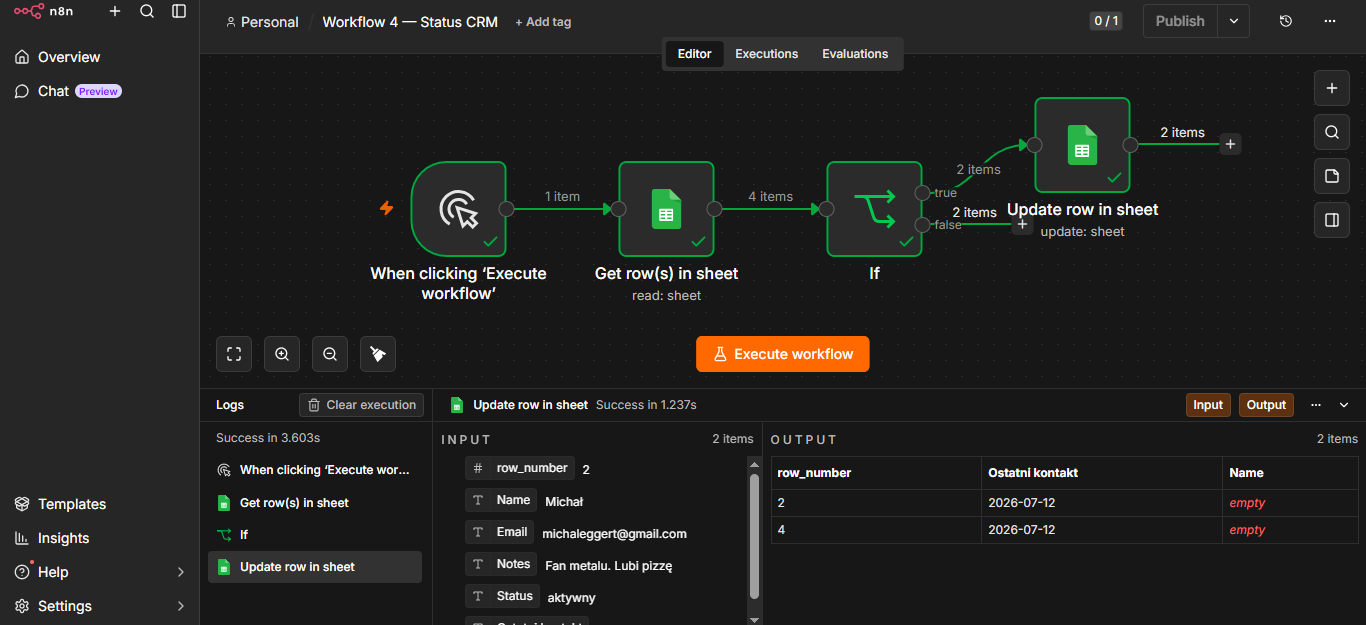
Task: Click the n8n logo icon
Action: (28, 11)
